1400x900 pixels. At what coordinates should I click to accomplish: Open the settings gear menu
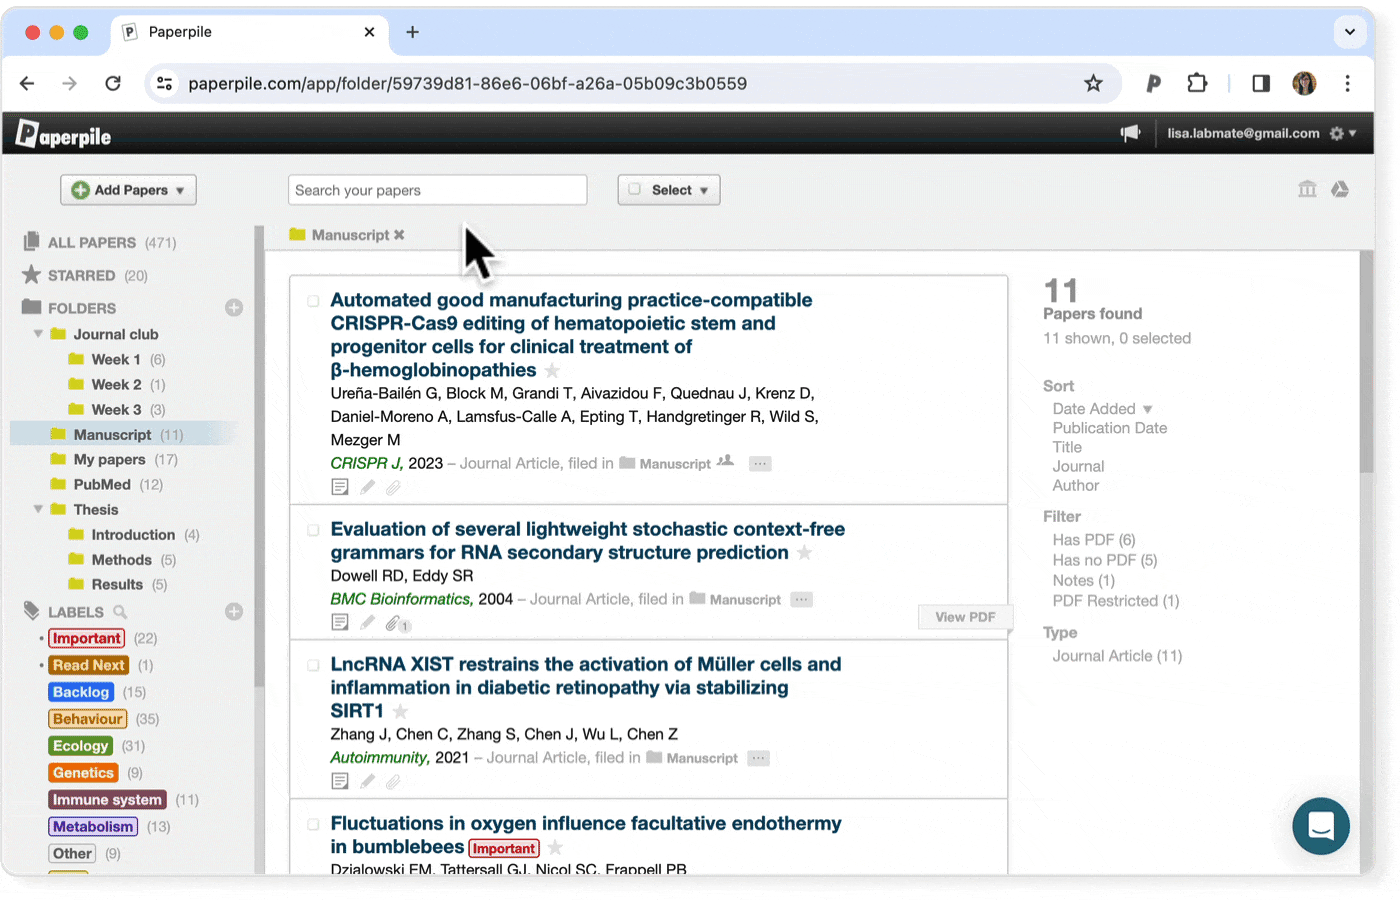click(1338, 132)
